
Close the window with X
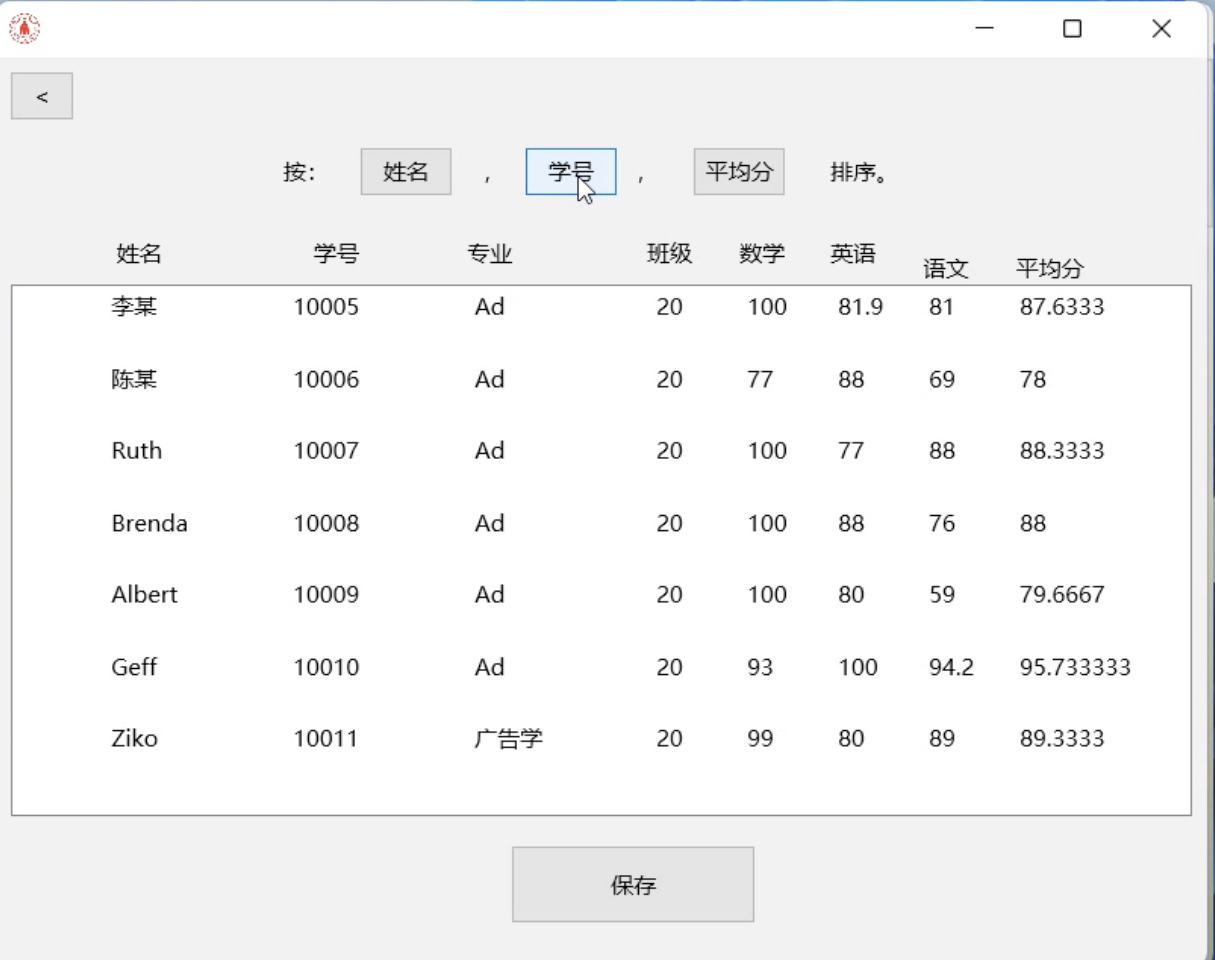click(x=1160, y=29)
